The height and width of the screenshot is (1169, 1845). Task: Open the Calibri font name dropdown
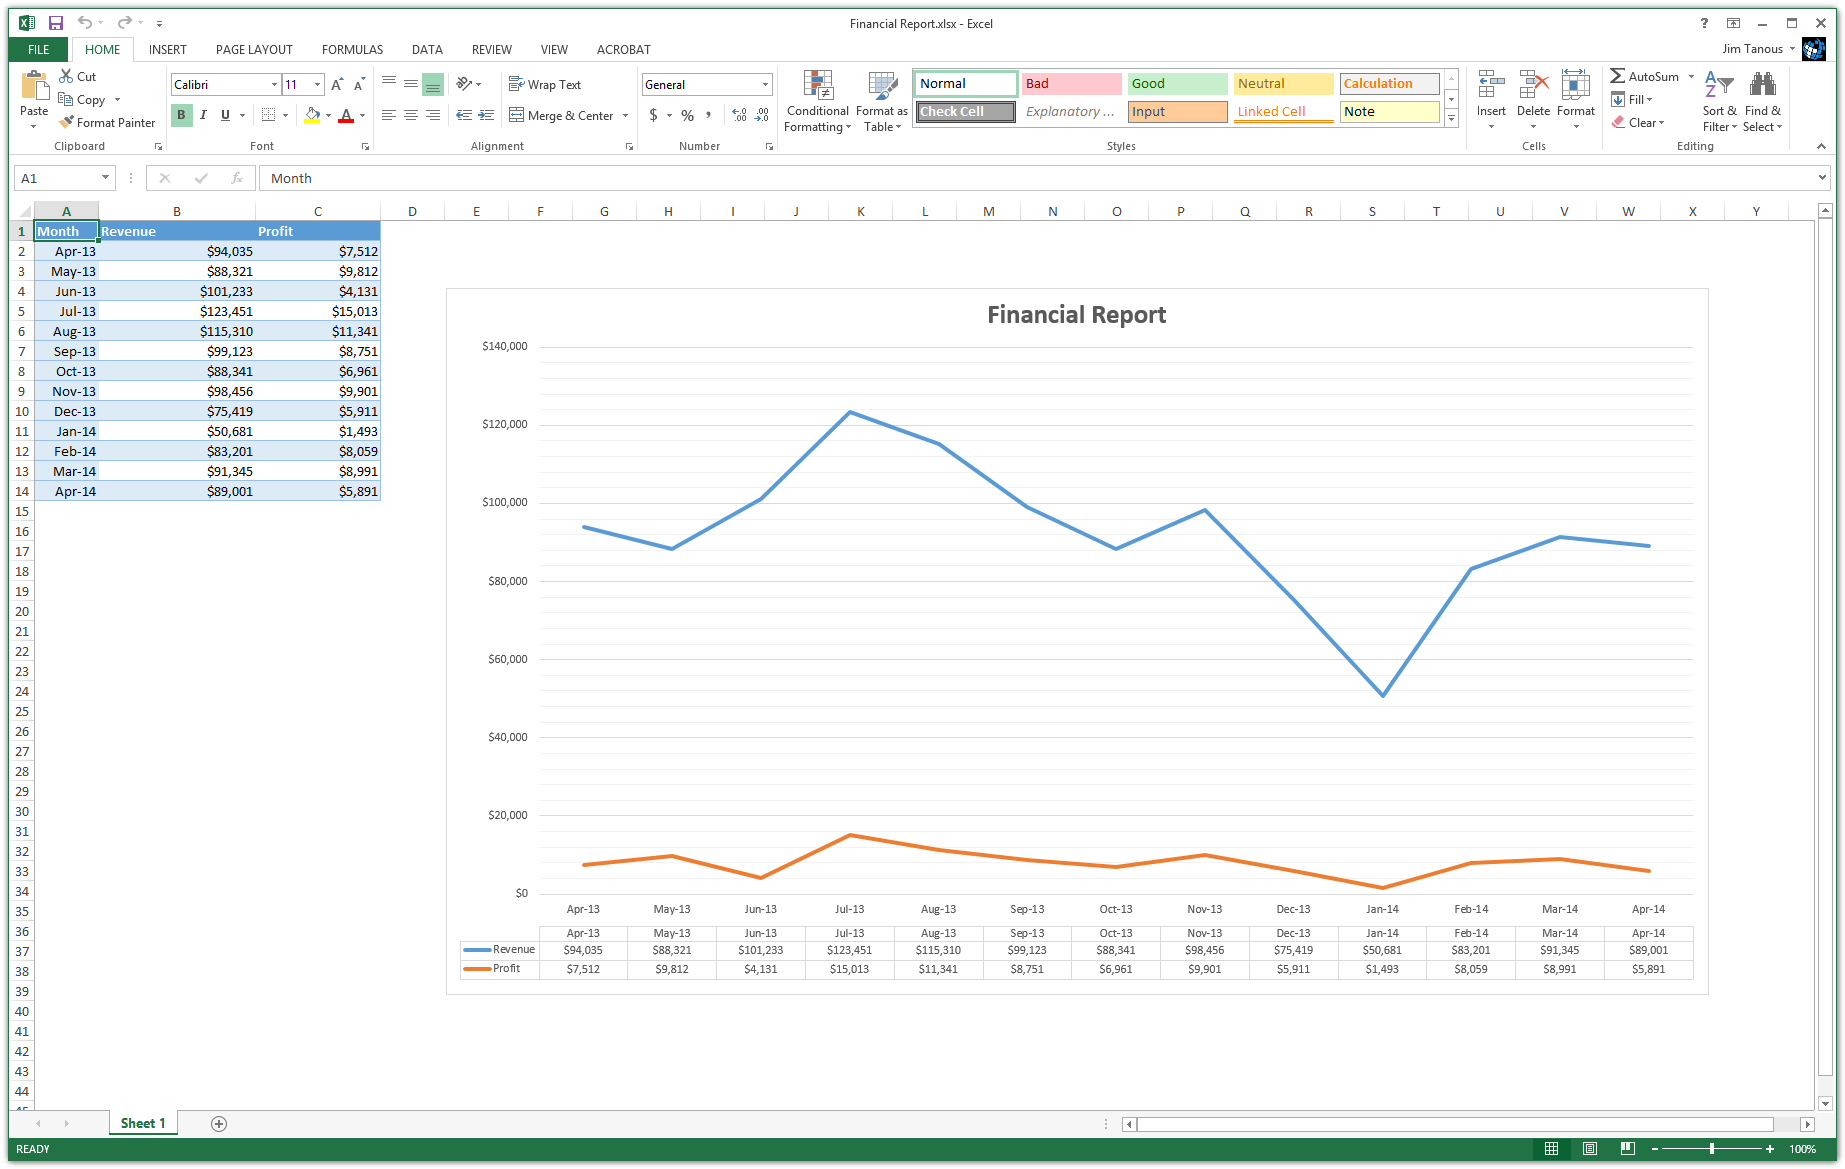[x=274, y=85]
